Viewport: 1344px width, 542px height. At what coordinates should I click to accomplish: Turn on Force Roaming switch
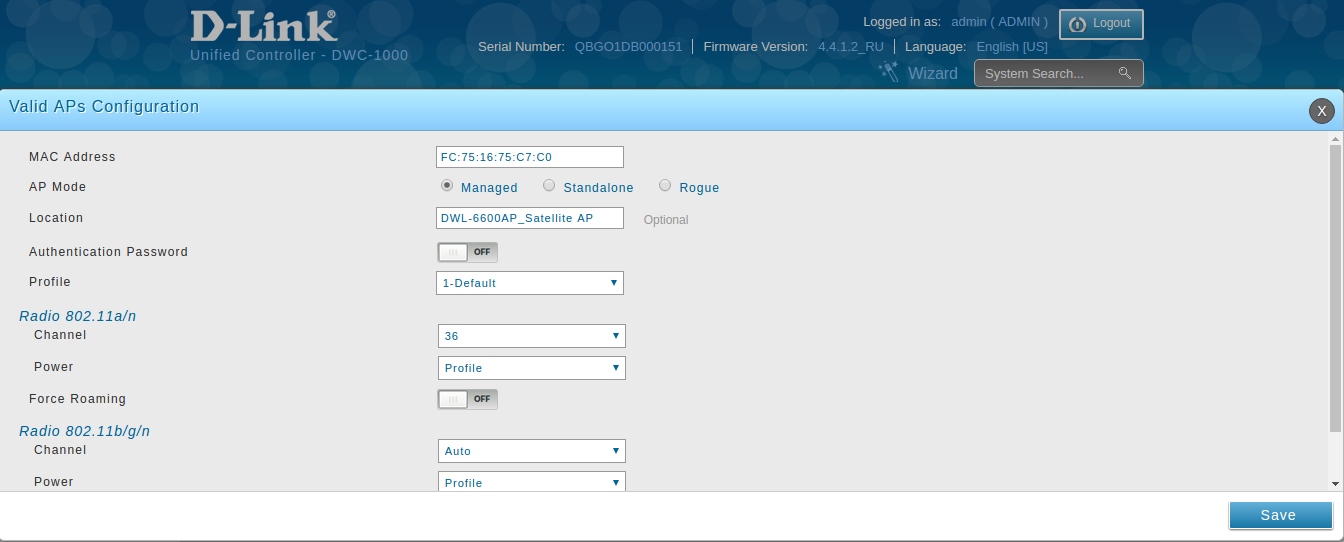pyautogui.click(x=467, y=399)
